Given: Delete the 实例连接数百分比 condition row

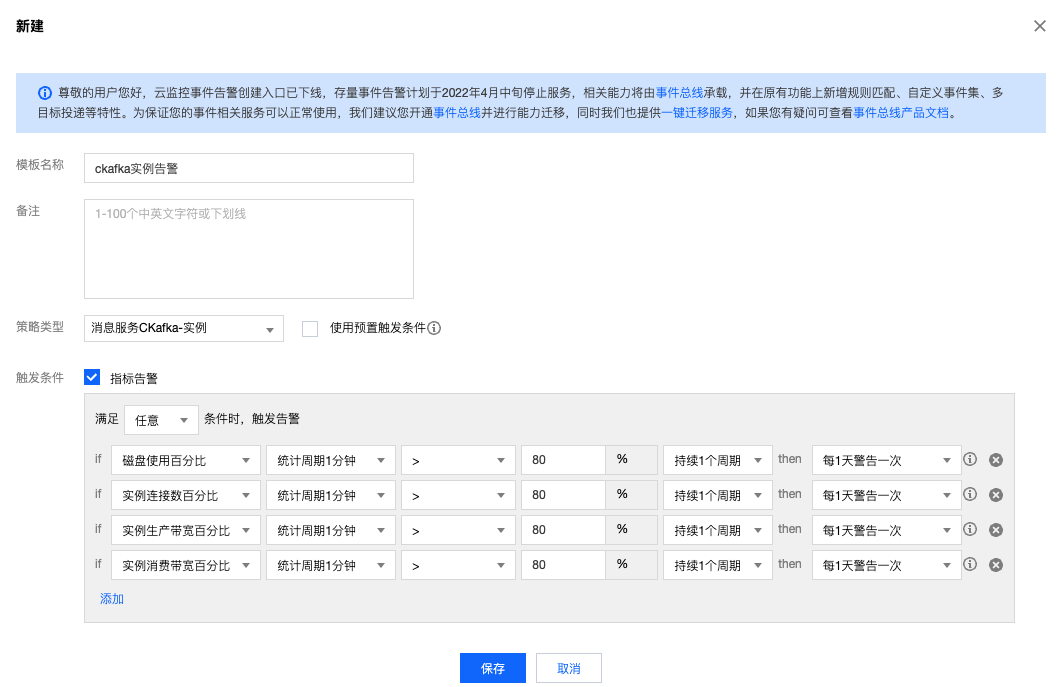Looking at the screenshot, I should 995,495.
